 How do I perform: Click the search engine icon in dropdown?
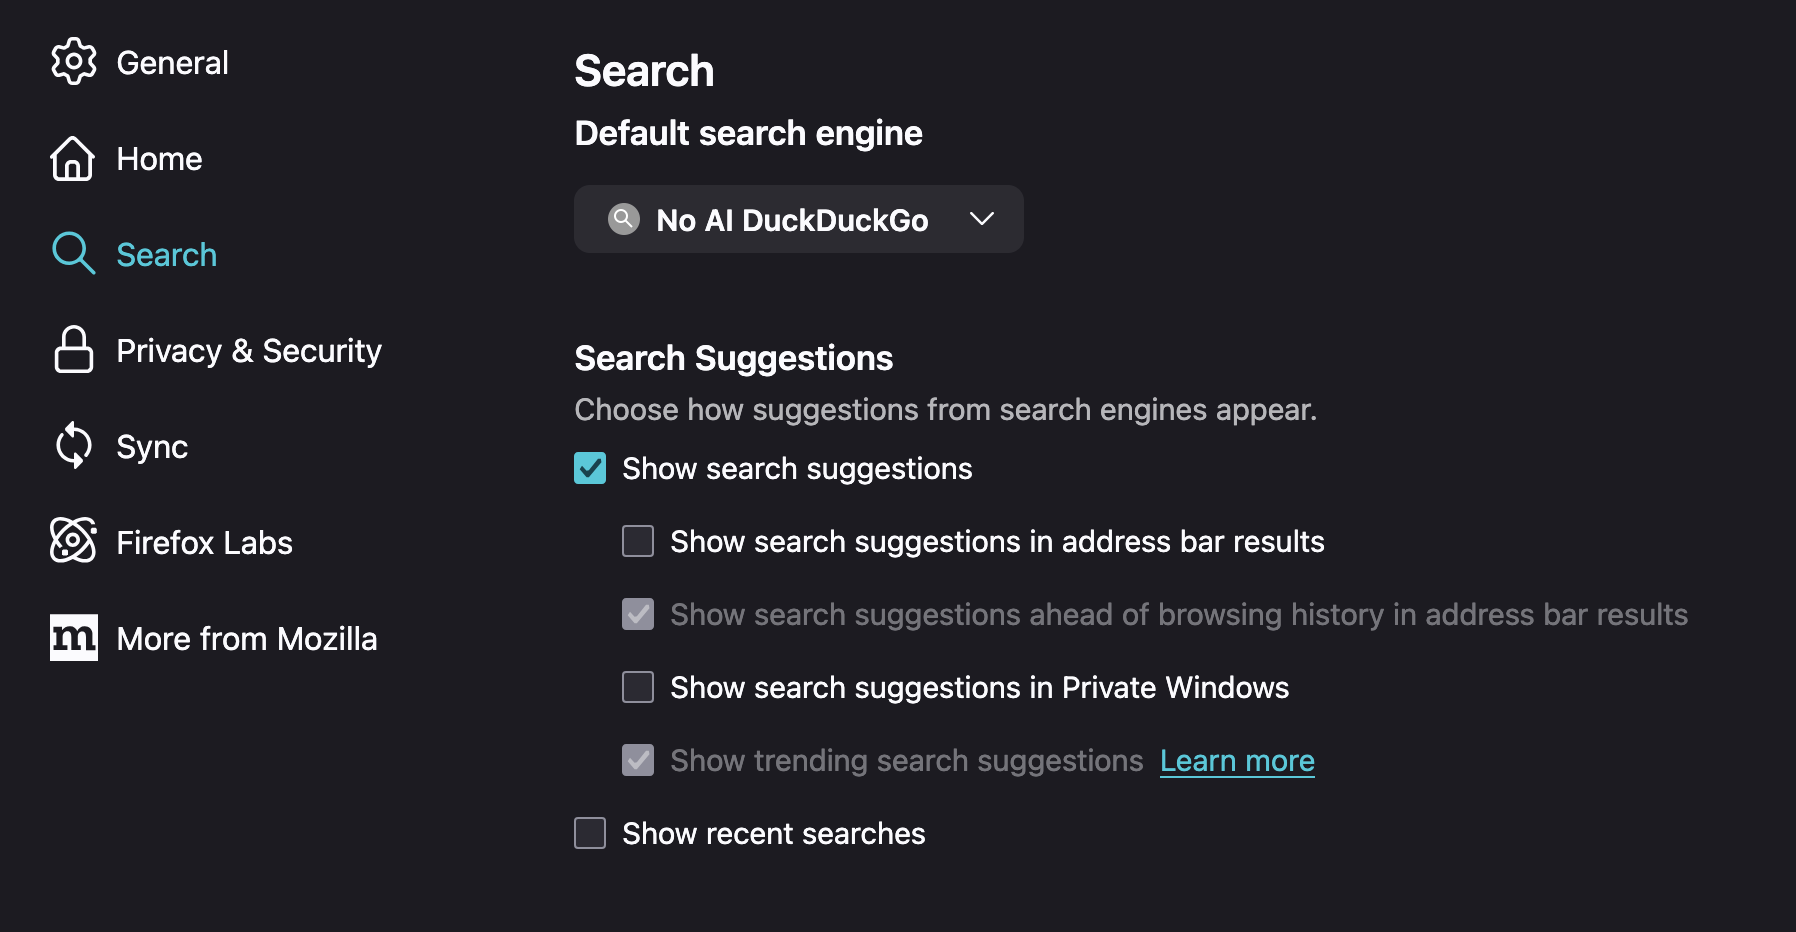624,219
